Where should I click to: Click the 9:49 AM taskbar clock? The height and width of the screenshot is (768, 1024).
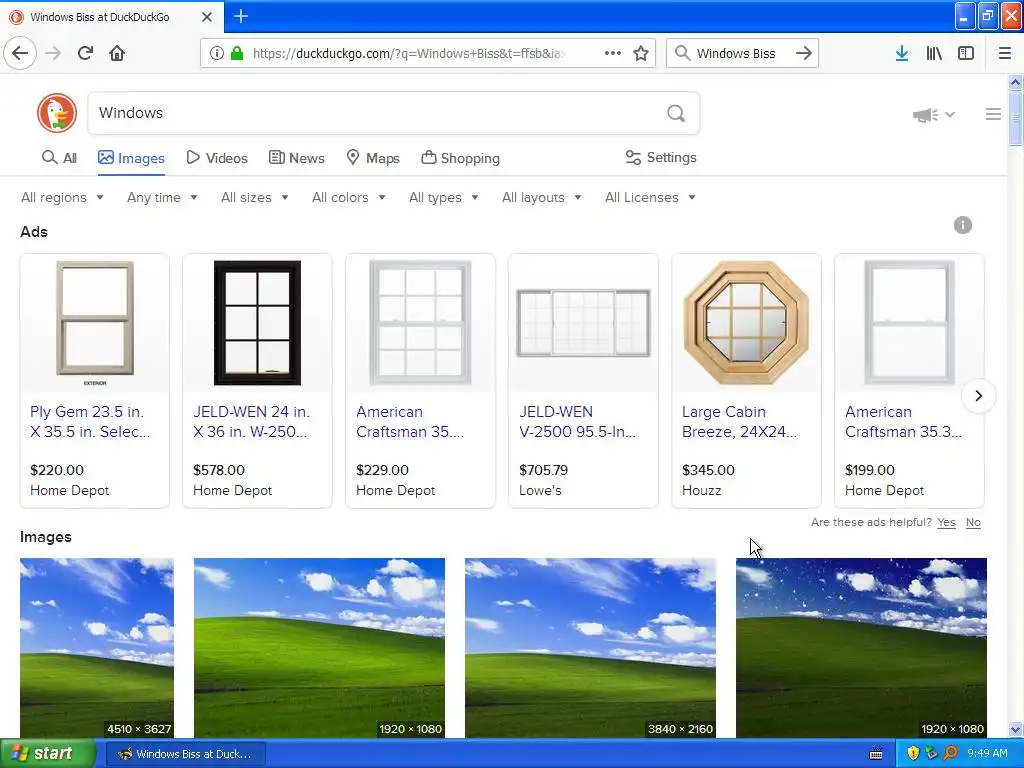coord(987,753)
